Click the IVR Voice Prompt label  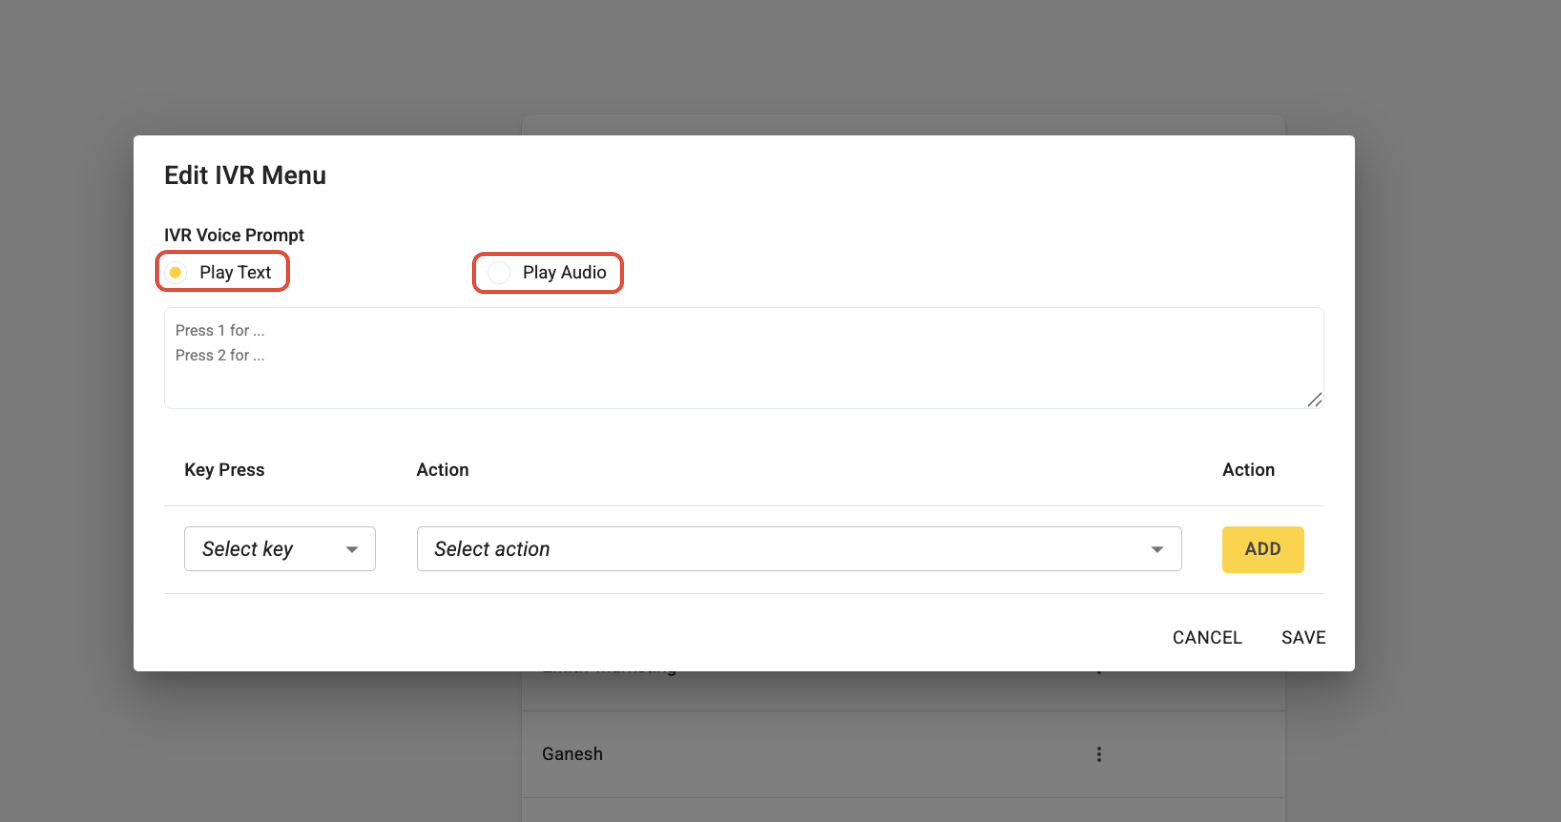[x=234, y=235]
